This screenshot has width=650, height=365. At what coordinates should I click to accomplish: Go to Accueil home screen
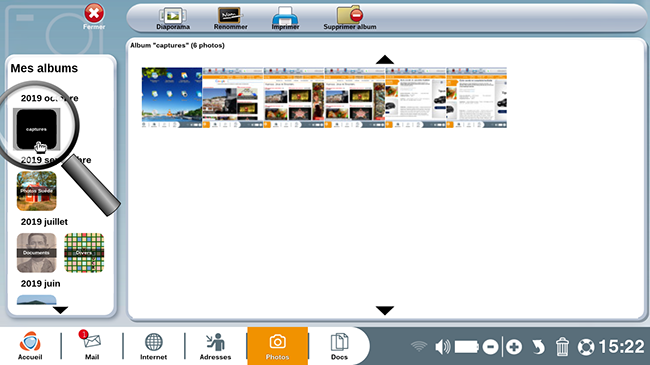click(30, 345)
